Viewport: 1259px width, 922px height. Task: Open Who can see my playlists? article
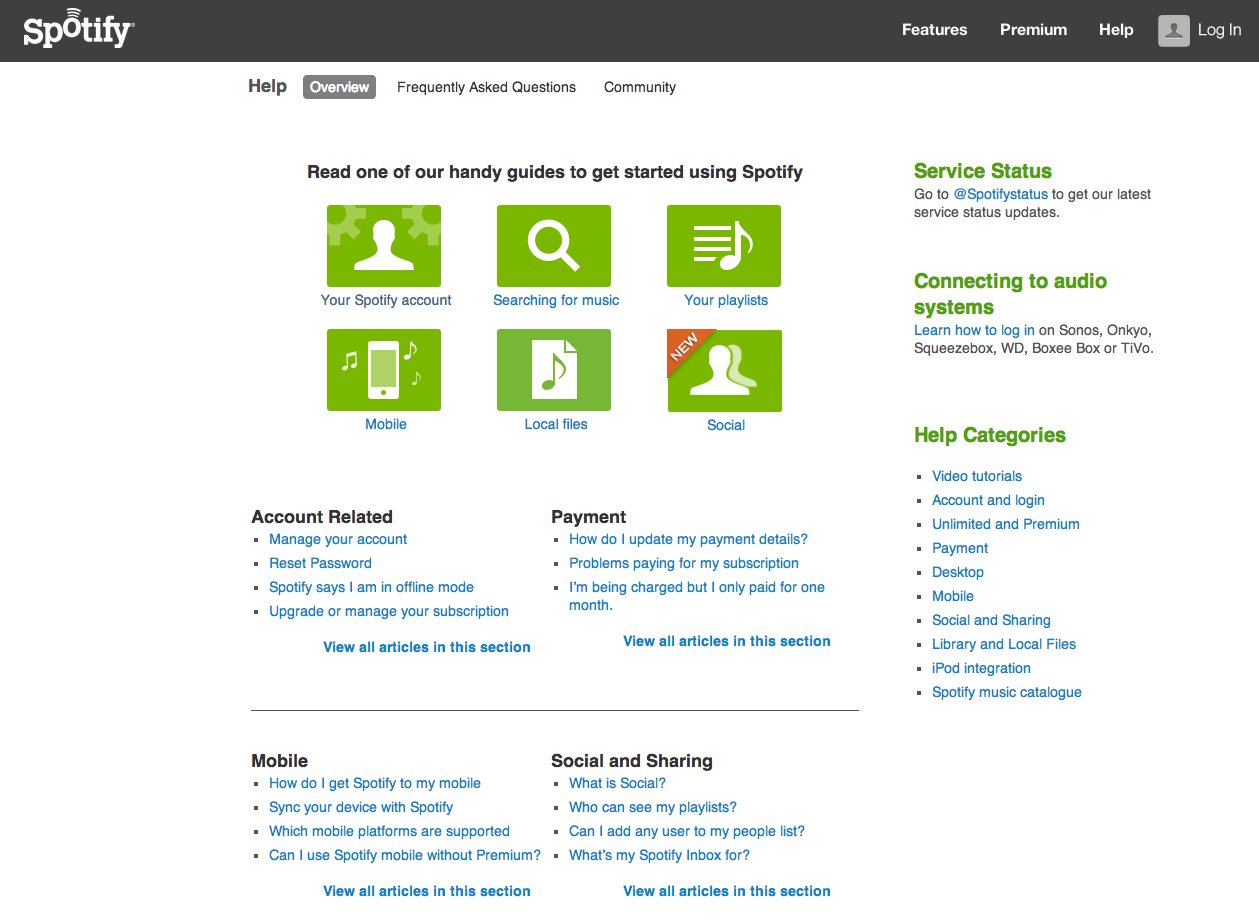click(653, 807)
